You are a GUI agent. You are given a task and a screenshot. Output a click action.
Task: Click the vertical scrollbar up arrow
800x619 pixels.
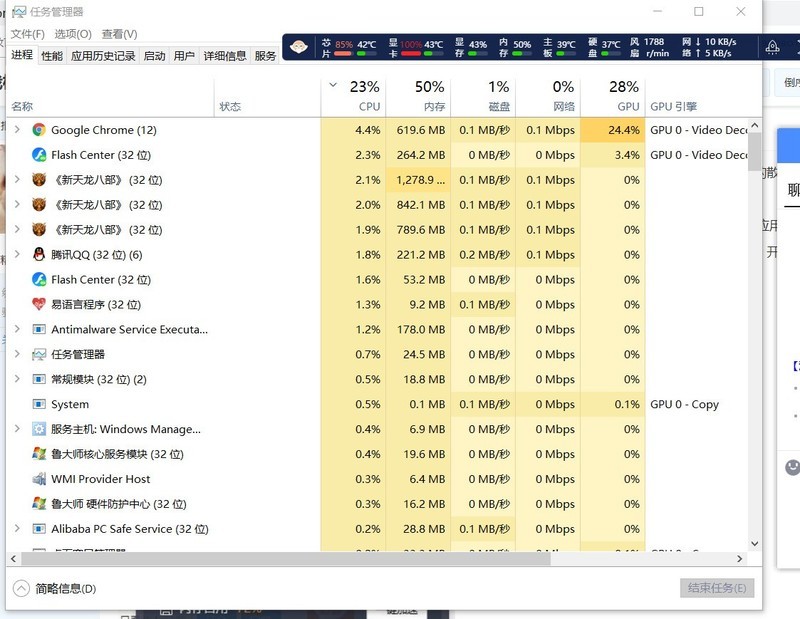[755, 125]
